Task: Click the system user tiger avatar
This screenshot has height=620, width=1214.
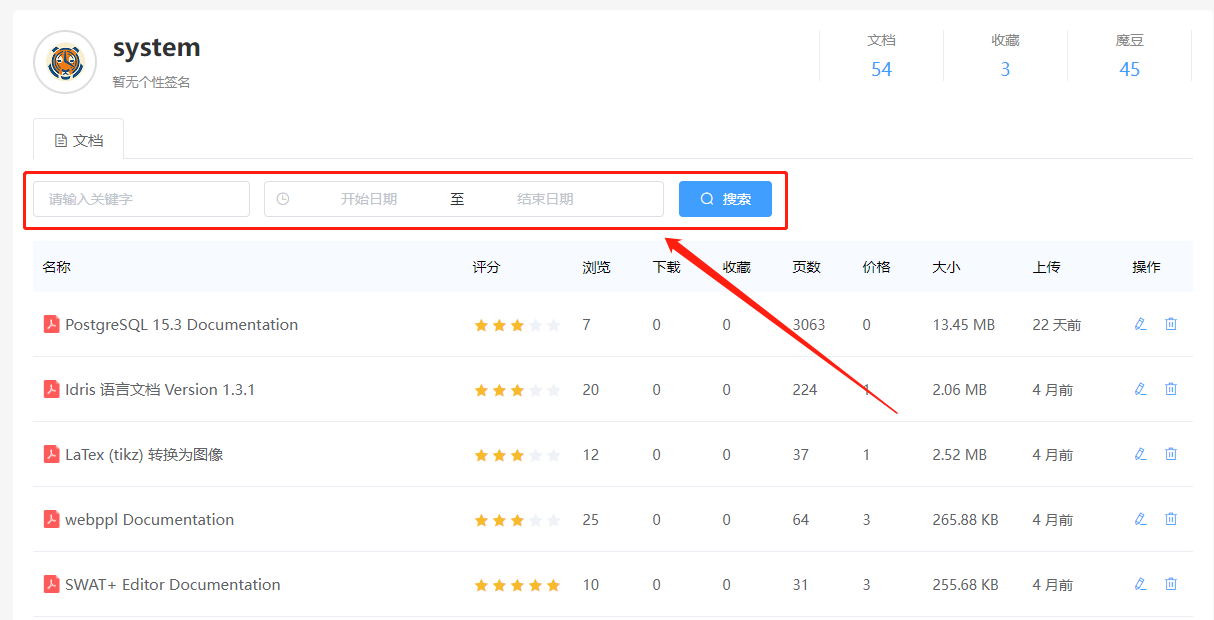Action: tap(65, 62)
